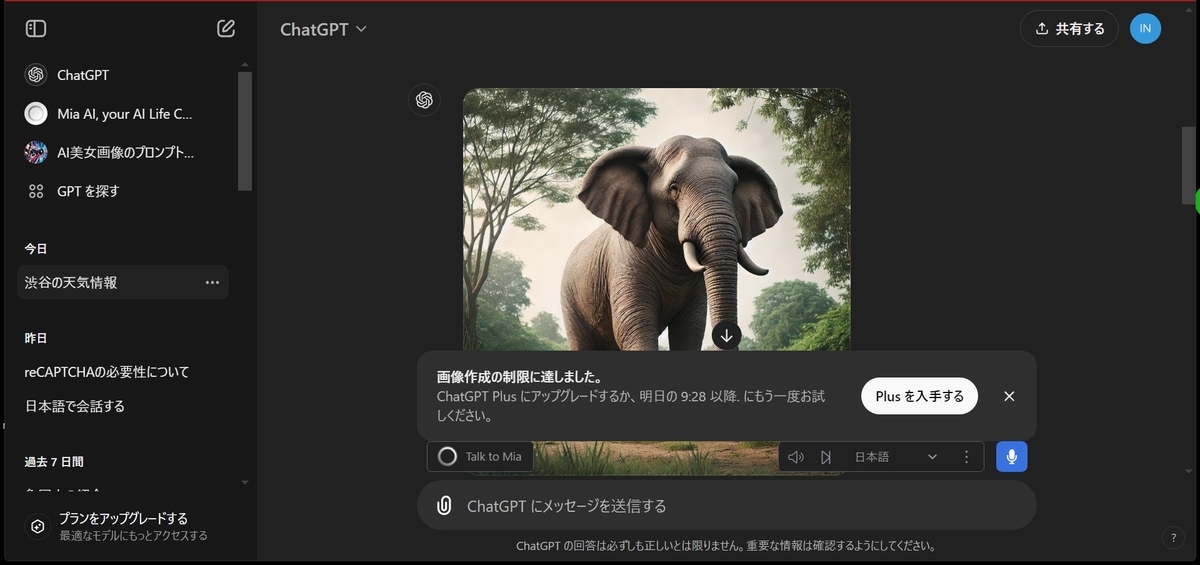Click the sidebar scroll-up arrow
Screen dimensions: 1200x565
coord(245,64)
